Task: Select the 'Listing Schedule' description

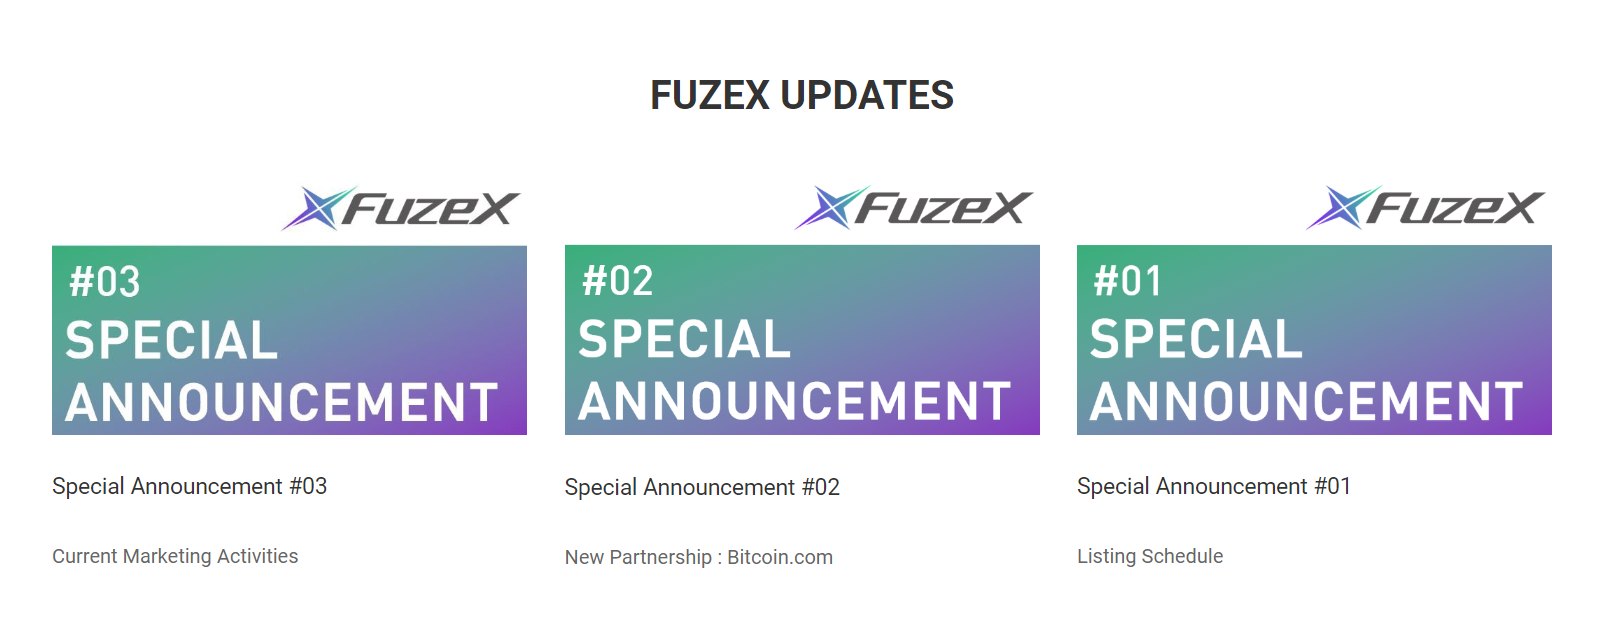Action: coord(1150,556)
